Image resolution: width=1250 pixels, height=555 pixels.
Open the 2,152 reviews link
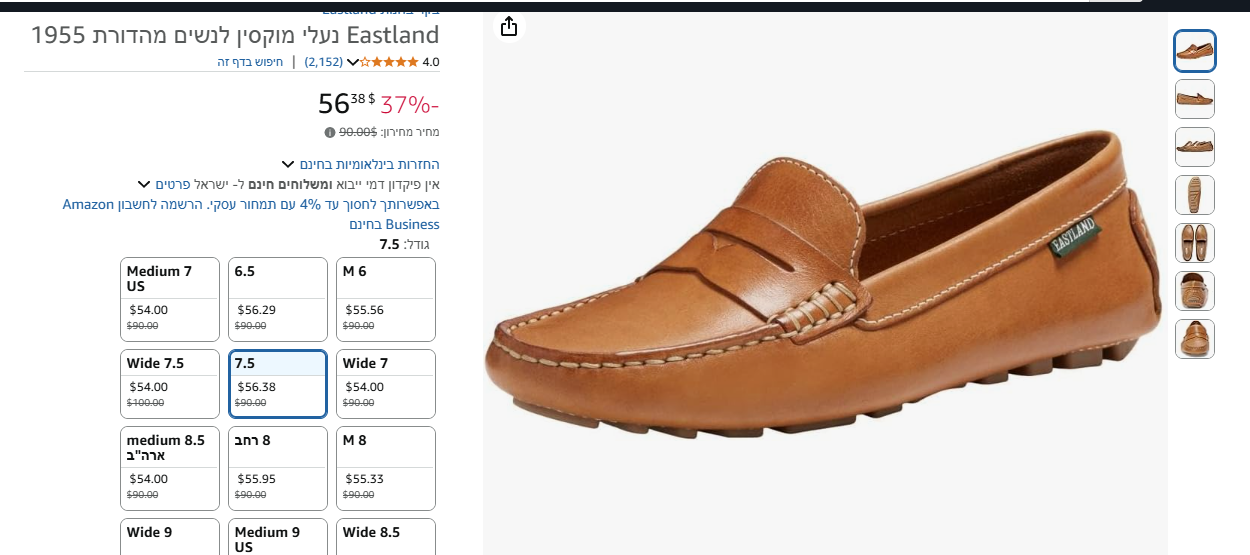point(324,62)
